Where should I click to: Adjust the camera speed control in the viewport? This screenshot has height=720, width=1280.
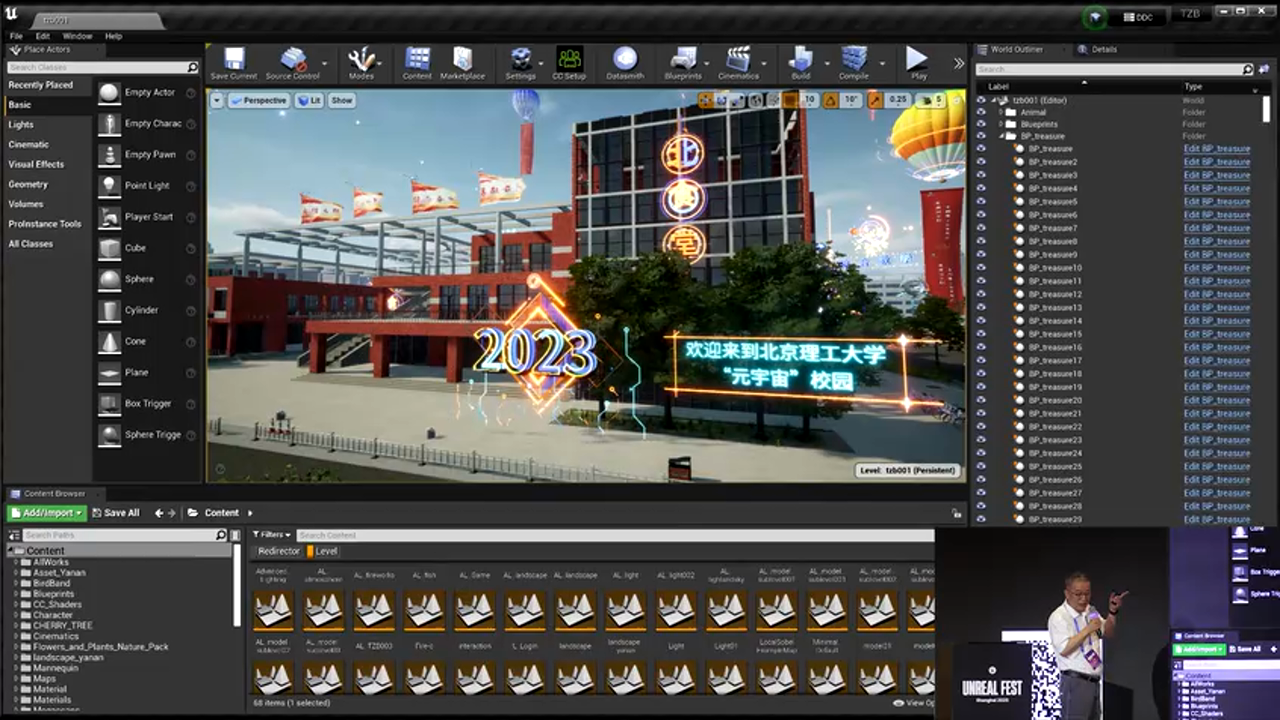point(930,100)
